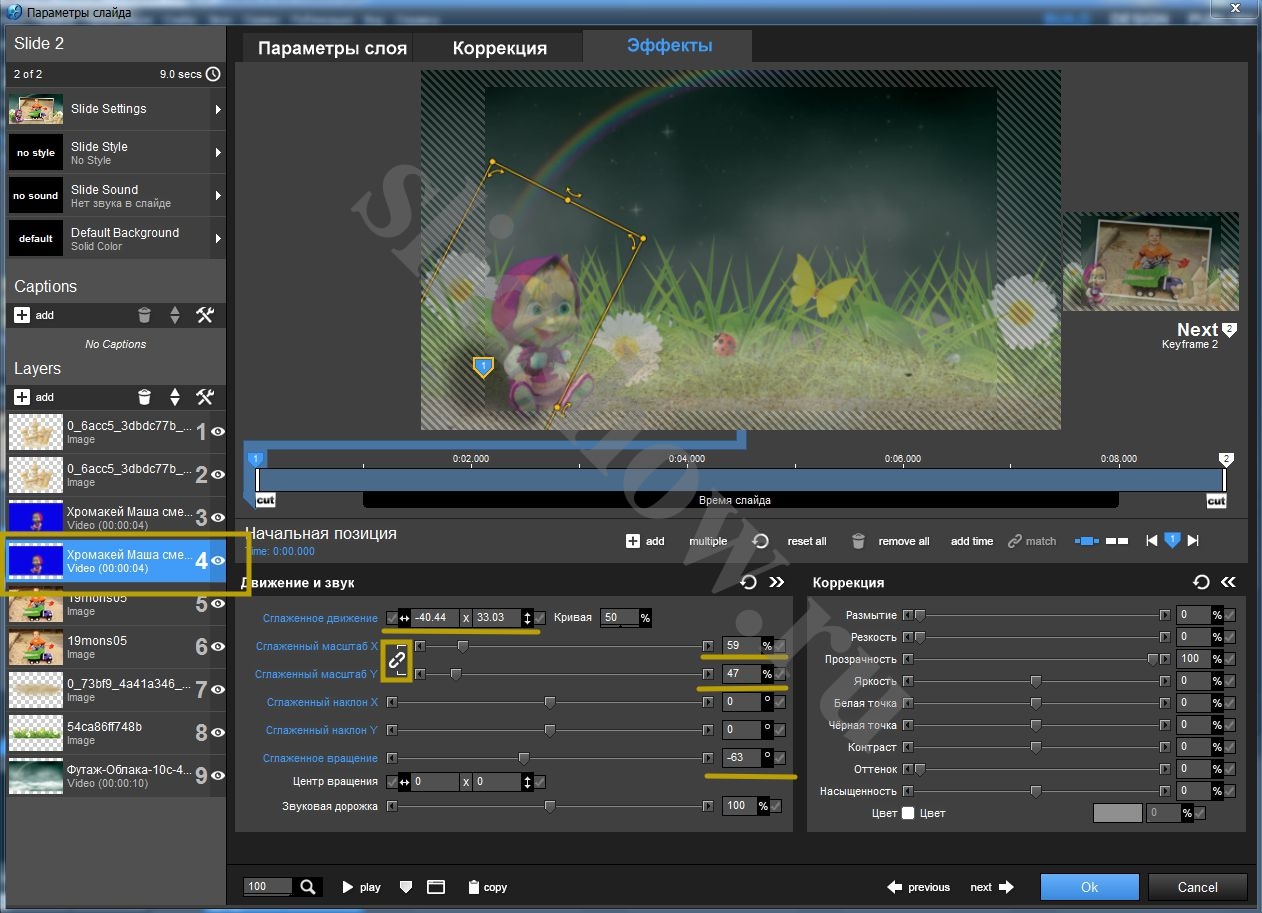This screenshot has width=1262, height=913.
Task: Click the Сглаженное движение link
Action: pos(320,618)
